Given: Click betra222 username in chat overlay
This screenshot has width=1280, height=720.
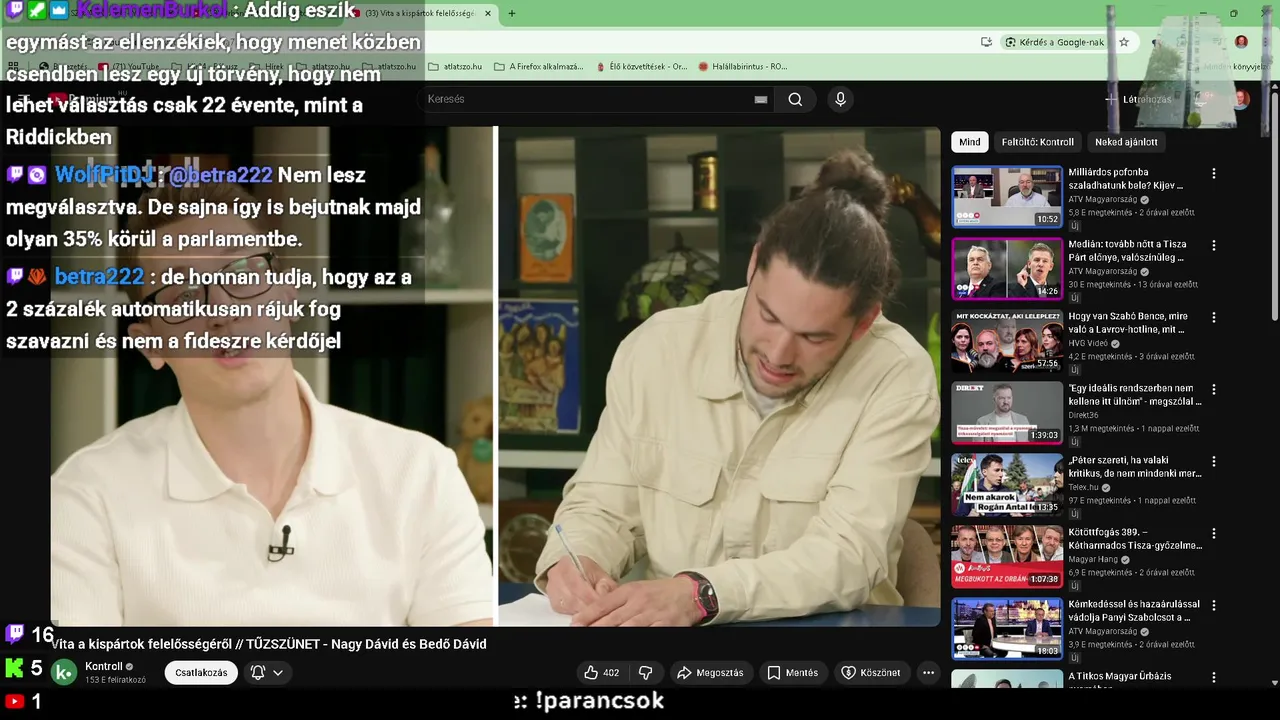Looking at the screenshot, I should 99,277.
